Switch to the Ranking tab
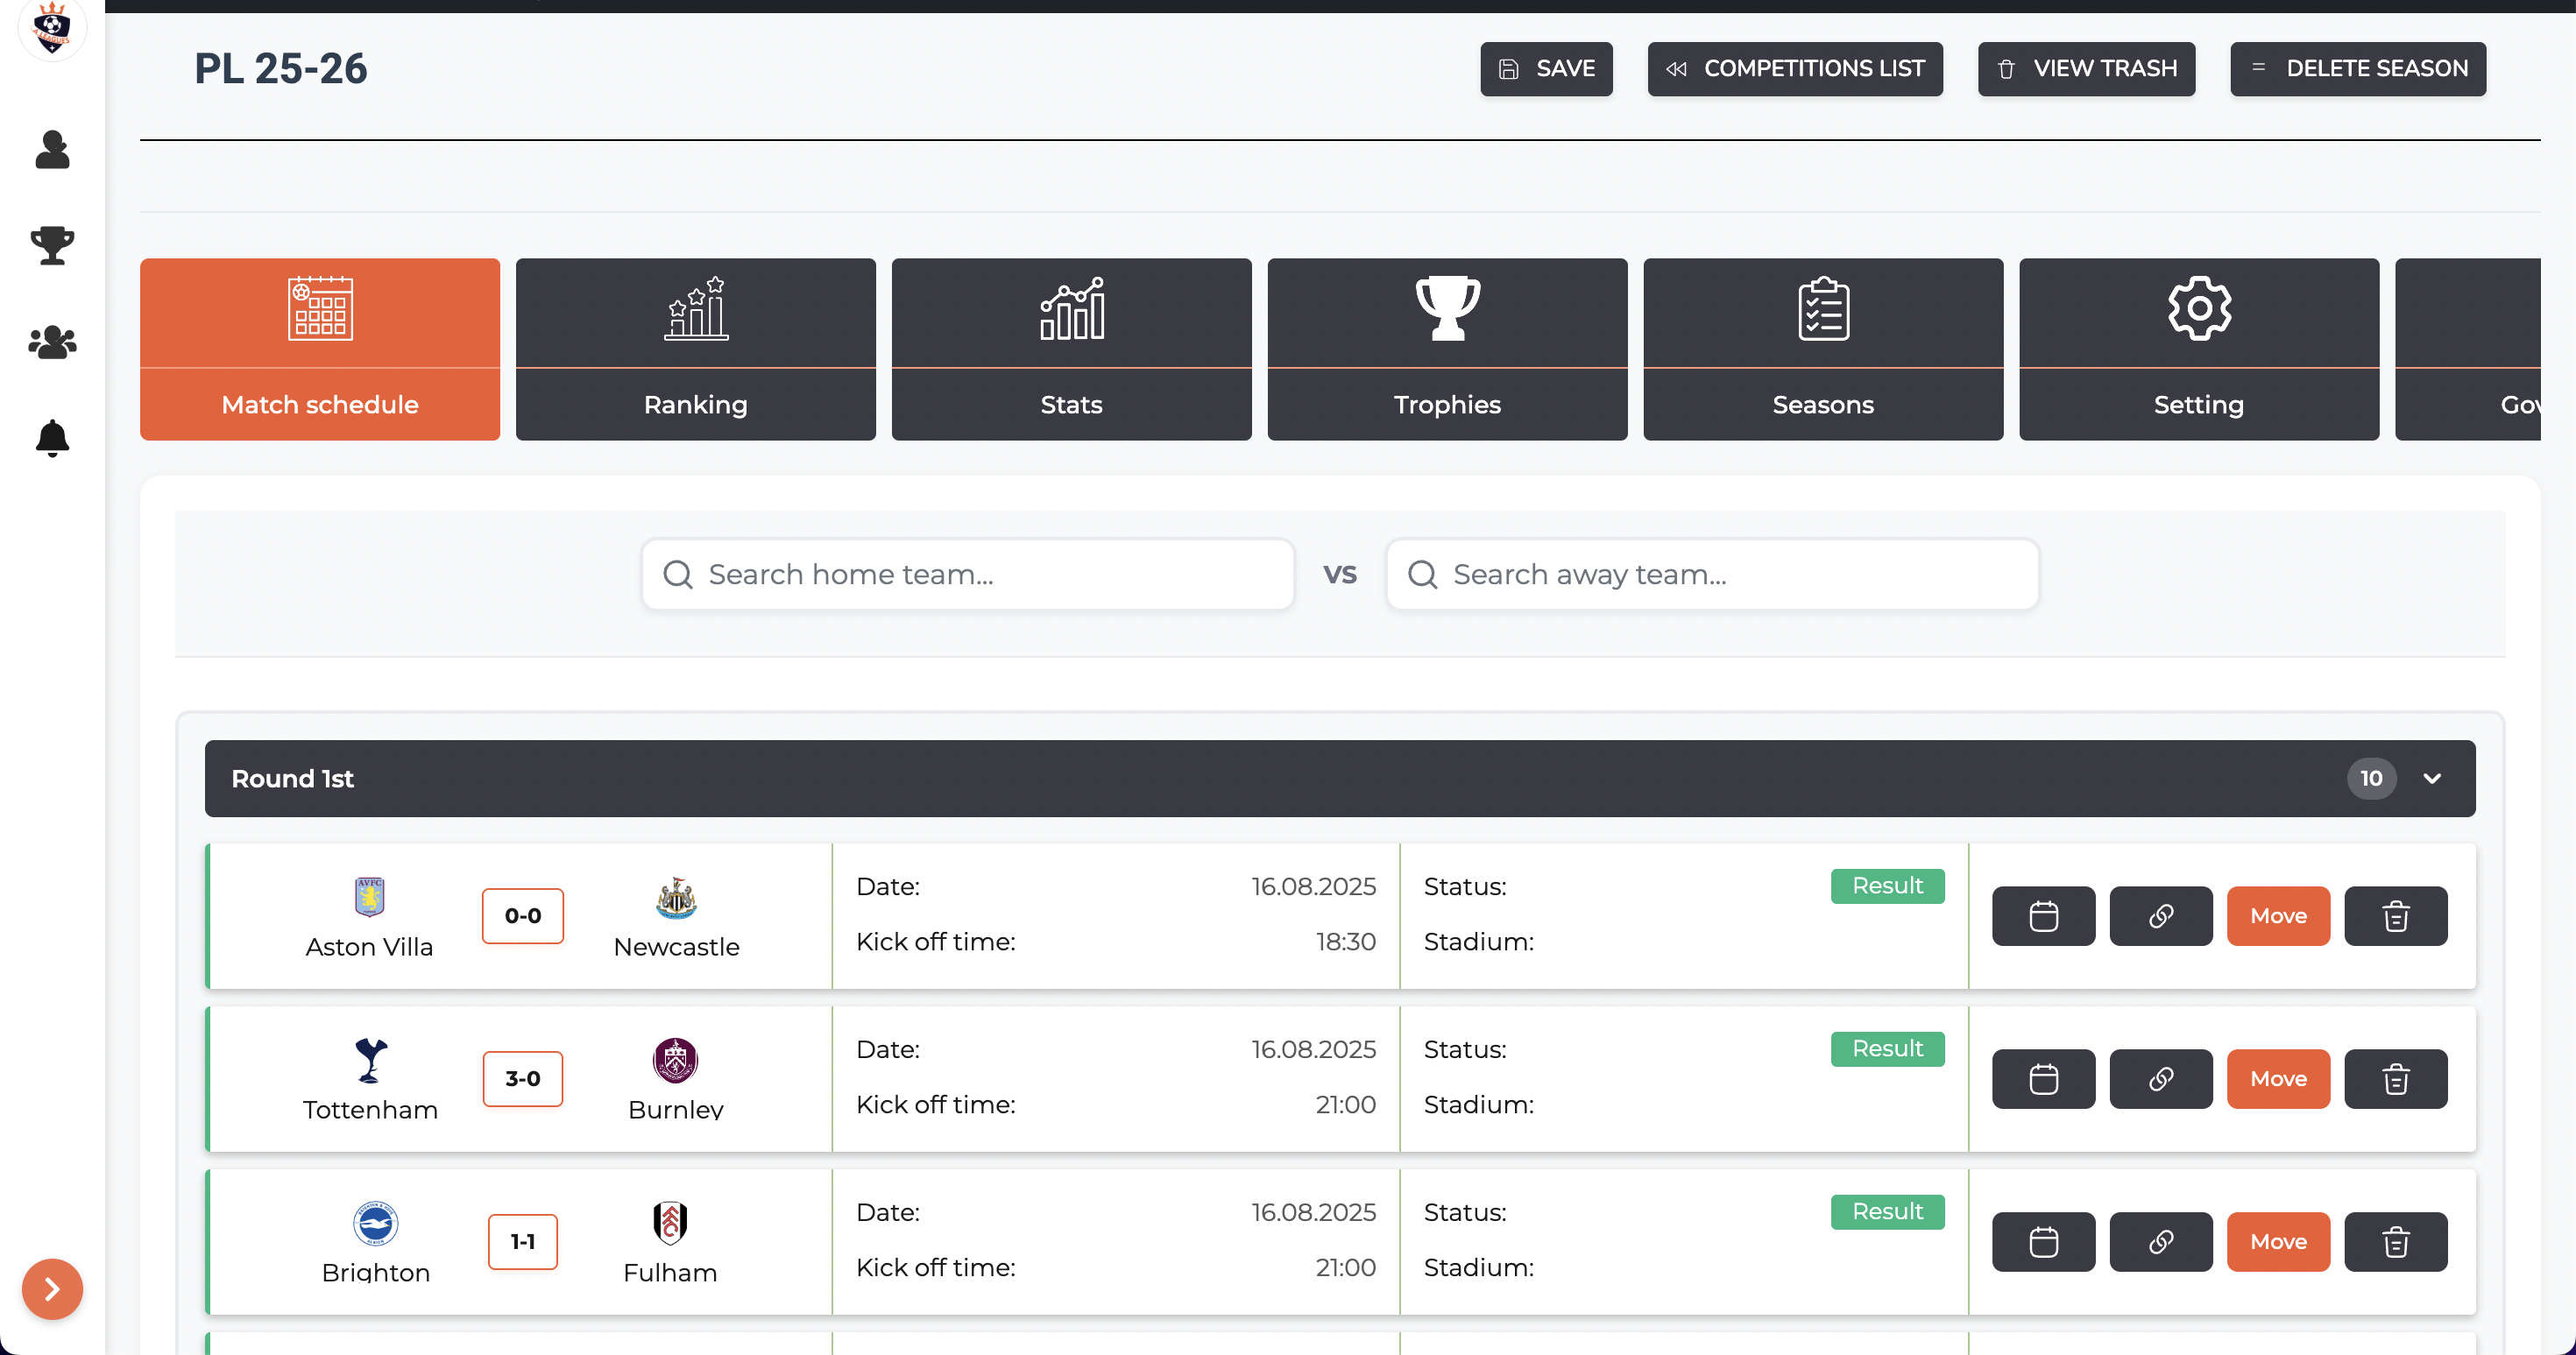This screenshot has height=1355, width=2576. pyautogui.click(x=695, y=349)
